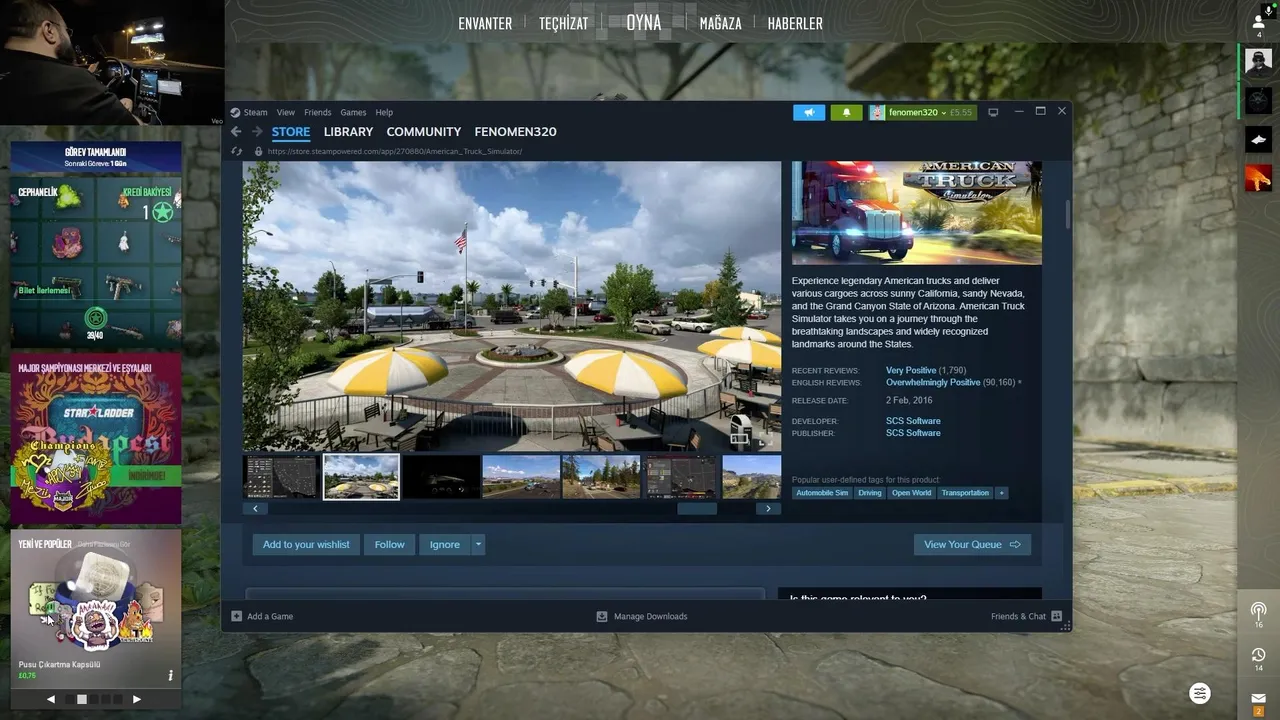
Task: Open the Steam menu
Action: (255, 112)
